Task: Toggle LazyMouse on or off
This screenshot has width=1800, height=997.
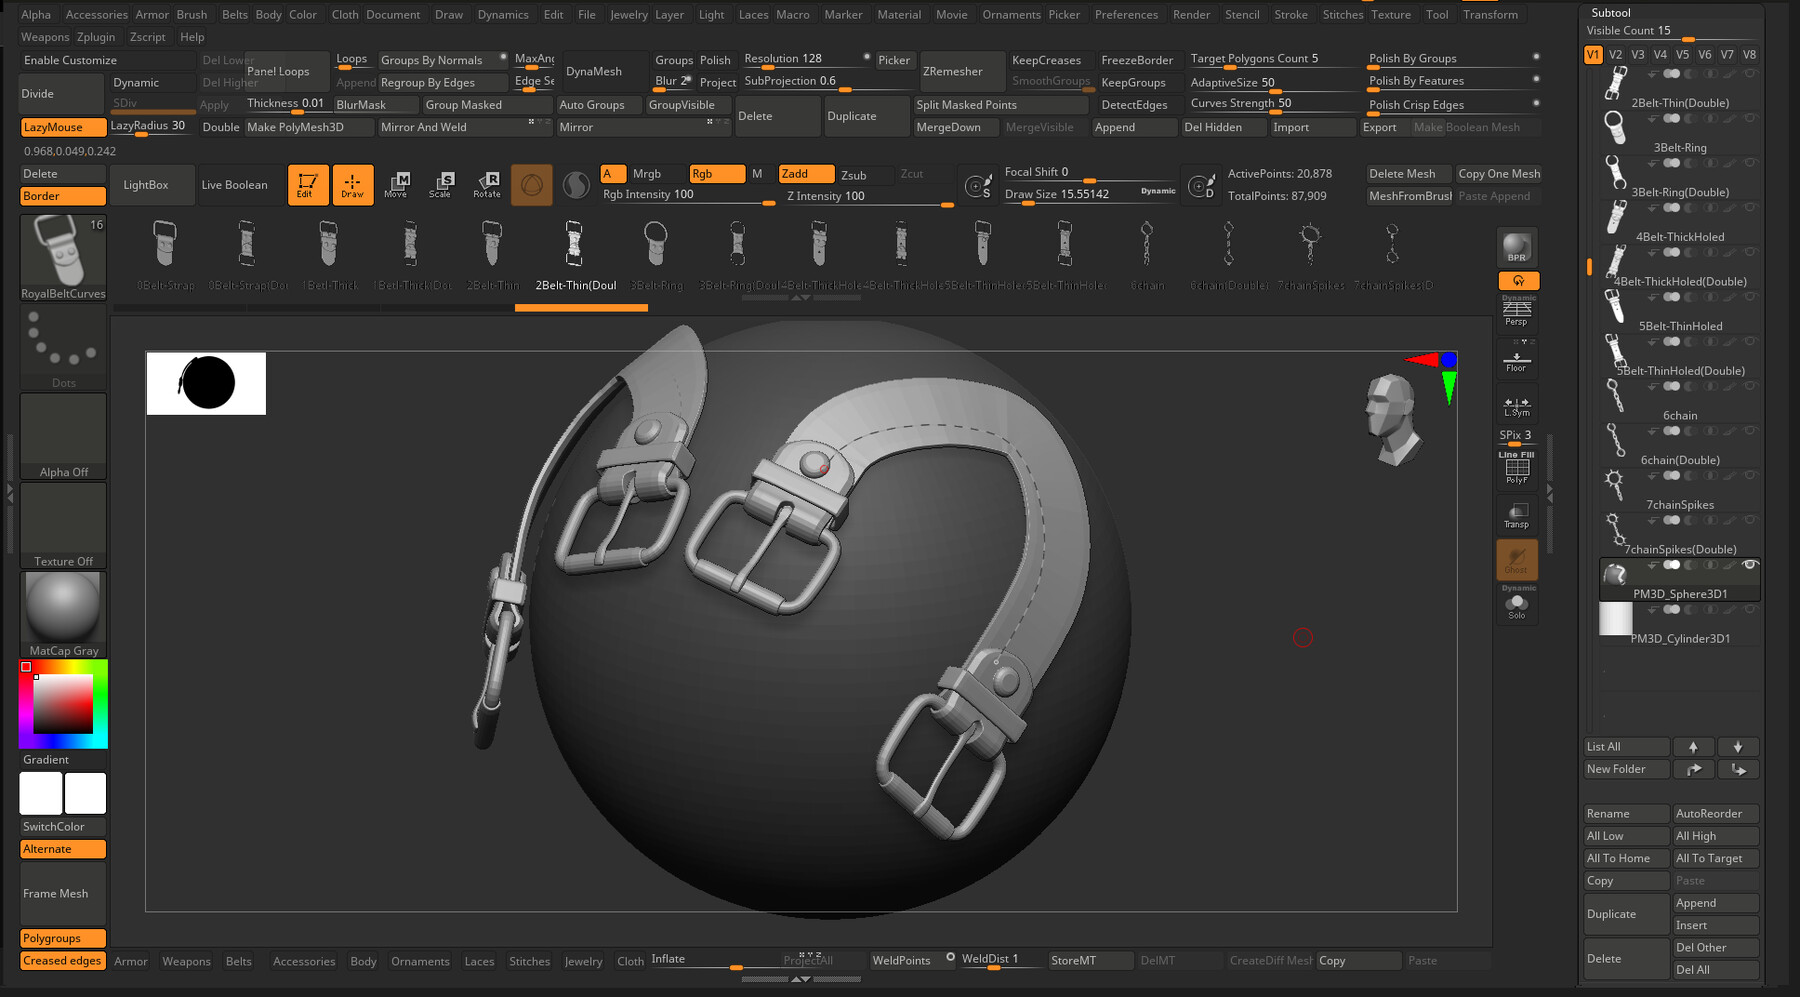Action: tap(63, 127)
